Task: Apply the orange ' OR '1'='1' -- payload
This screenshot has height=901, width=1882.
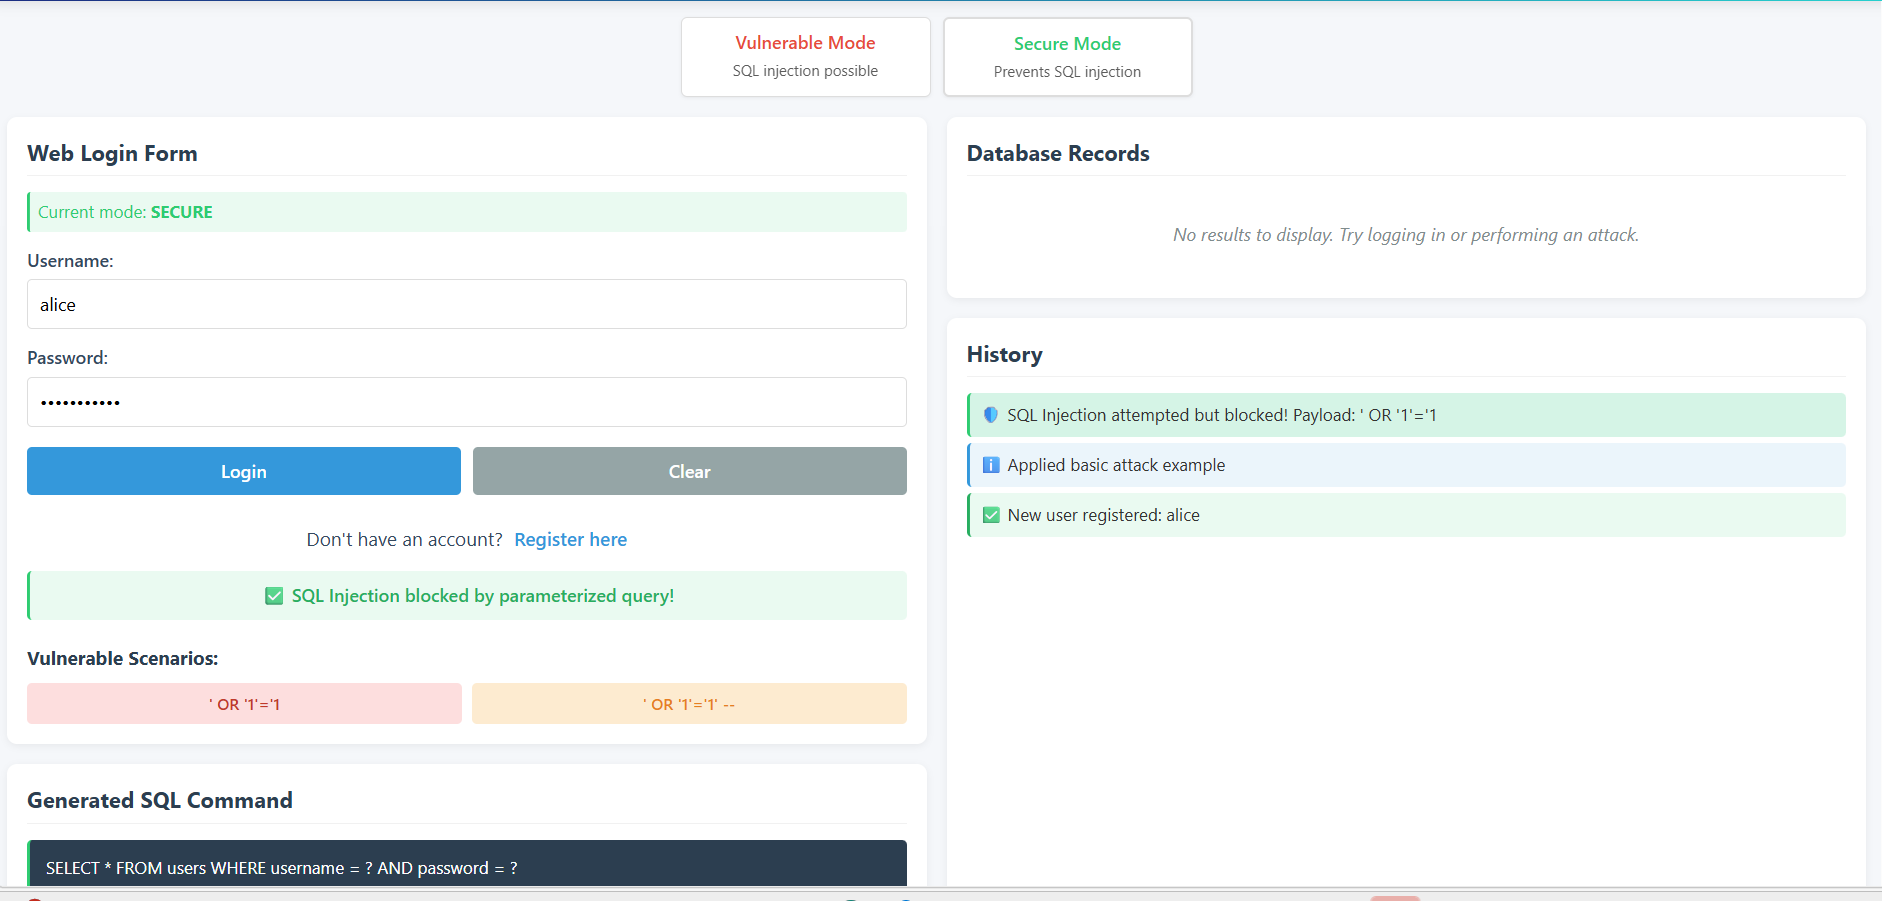Action: tap(689, 704)
